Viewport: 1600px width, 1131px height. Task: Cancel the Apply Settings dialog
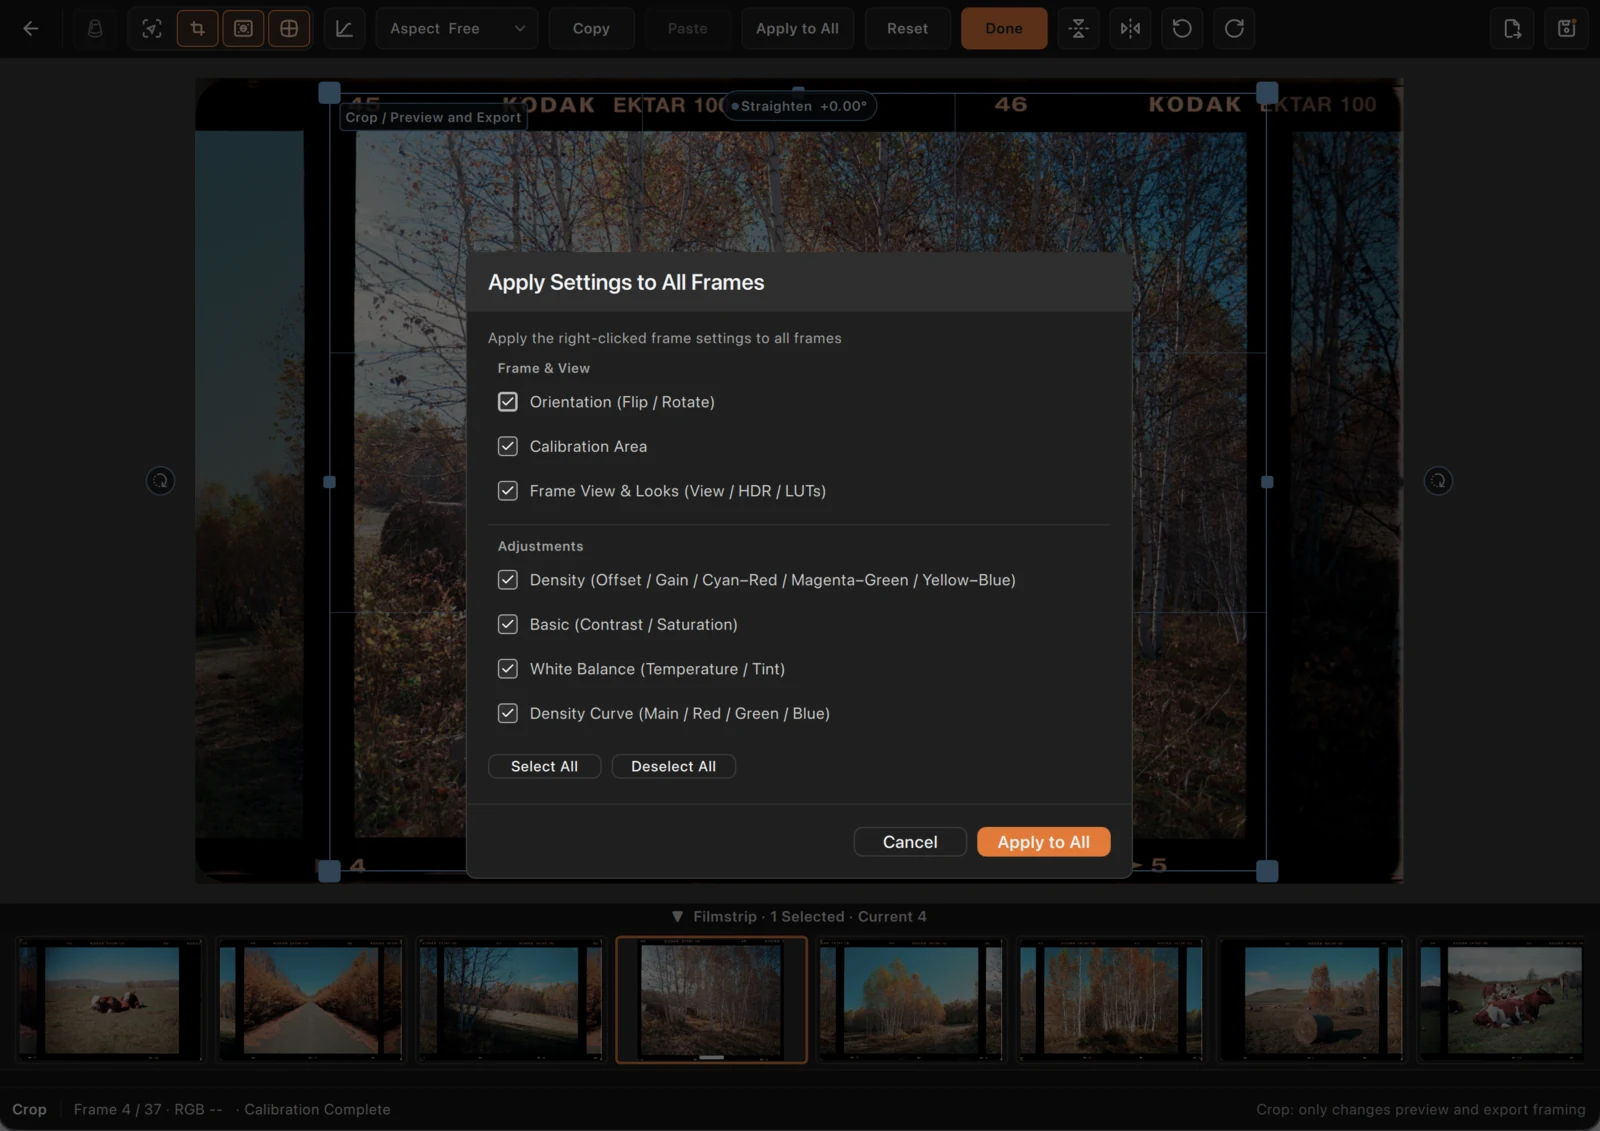pyautogui.click(x=910, y=842)
